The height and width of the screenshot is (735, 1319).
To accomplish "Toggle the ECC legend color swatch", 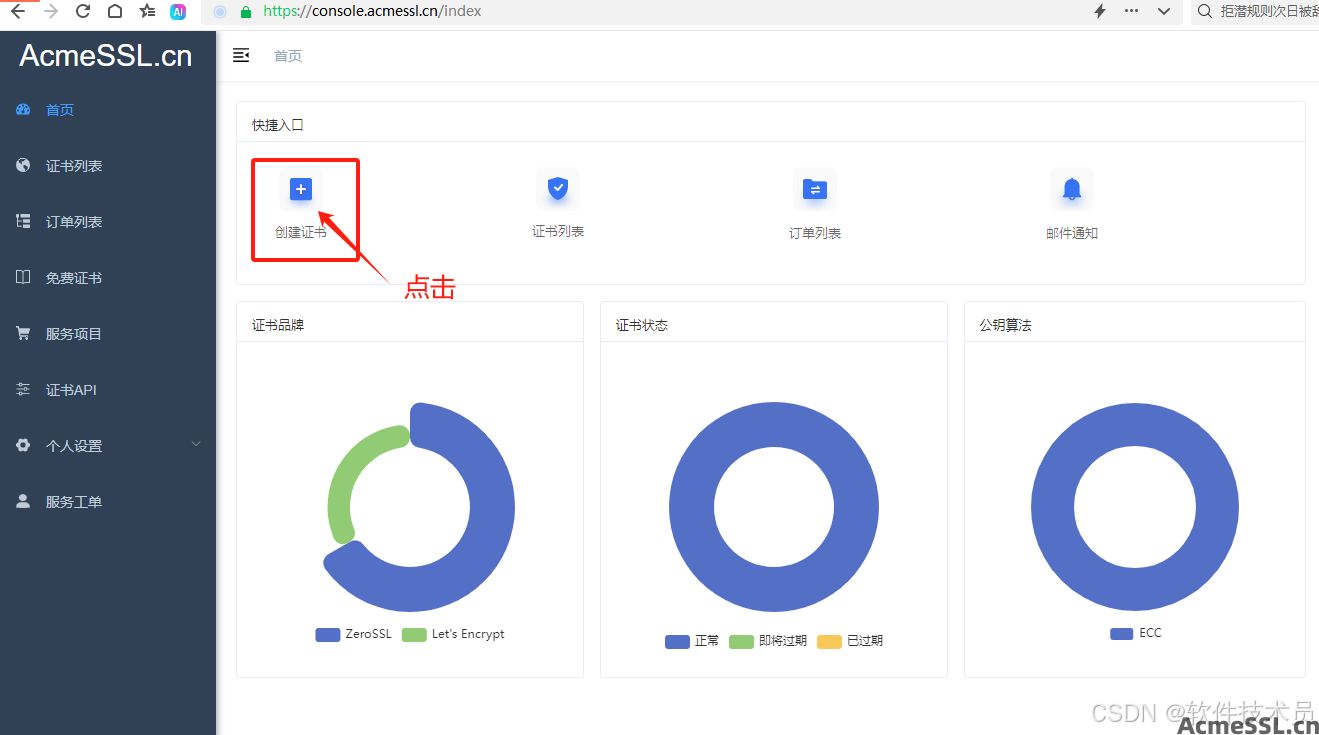I will (1121, 633).
